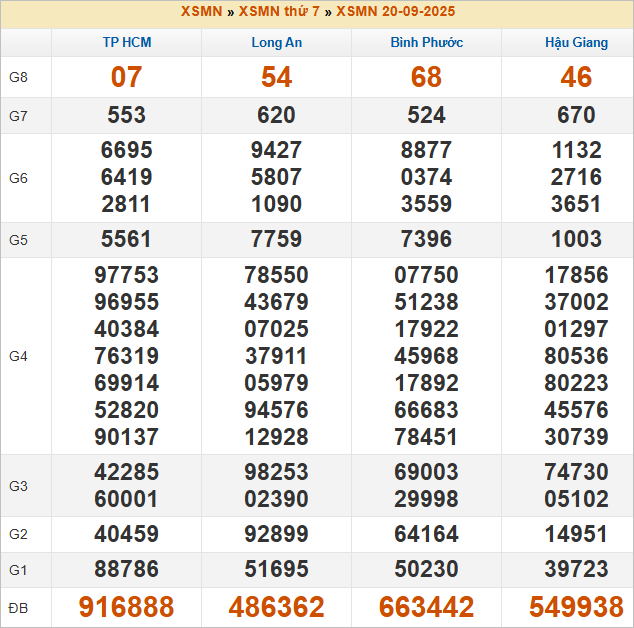
Task: Click the ĐB special prize row label
Action: (18, 607)
